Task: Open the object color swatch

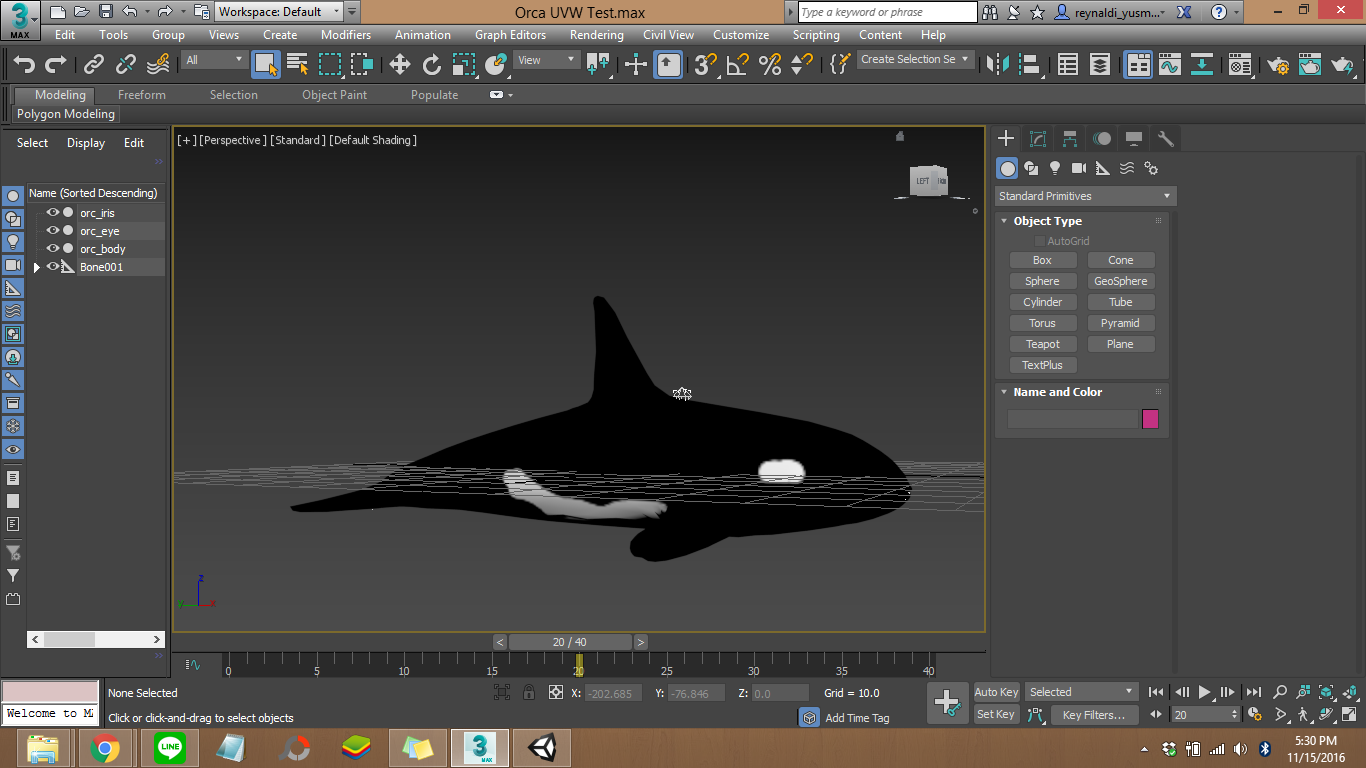Action: 1150,419
